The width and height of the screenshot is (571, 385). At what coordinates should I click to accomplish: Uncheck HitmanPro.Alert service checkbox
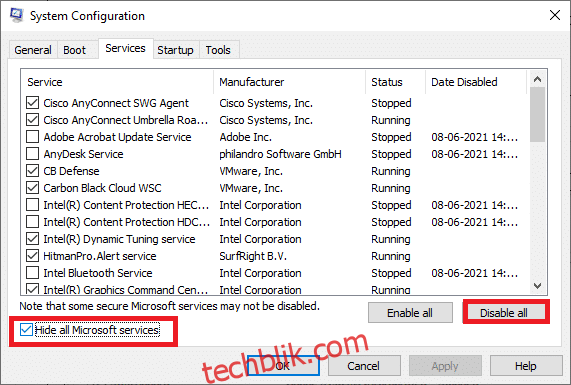click(x=32, y=256)
